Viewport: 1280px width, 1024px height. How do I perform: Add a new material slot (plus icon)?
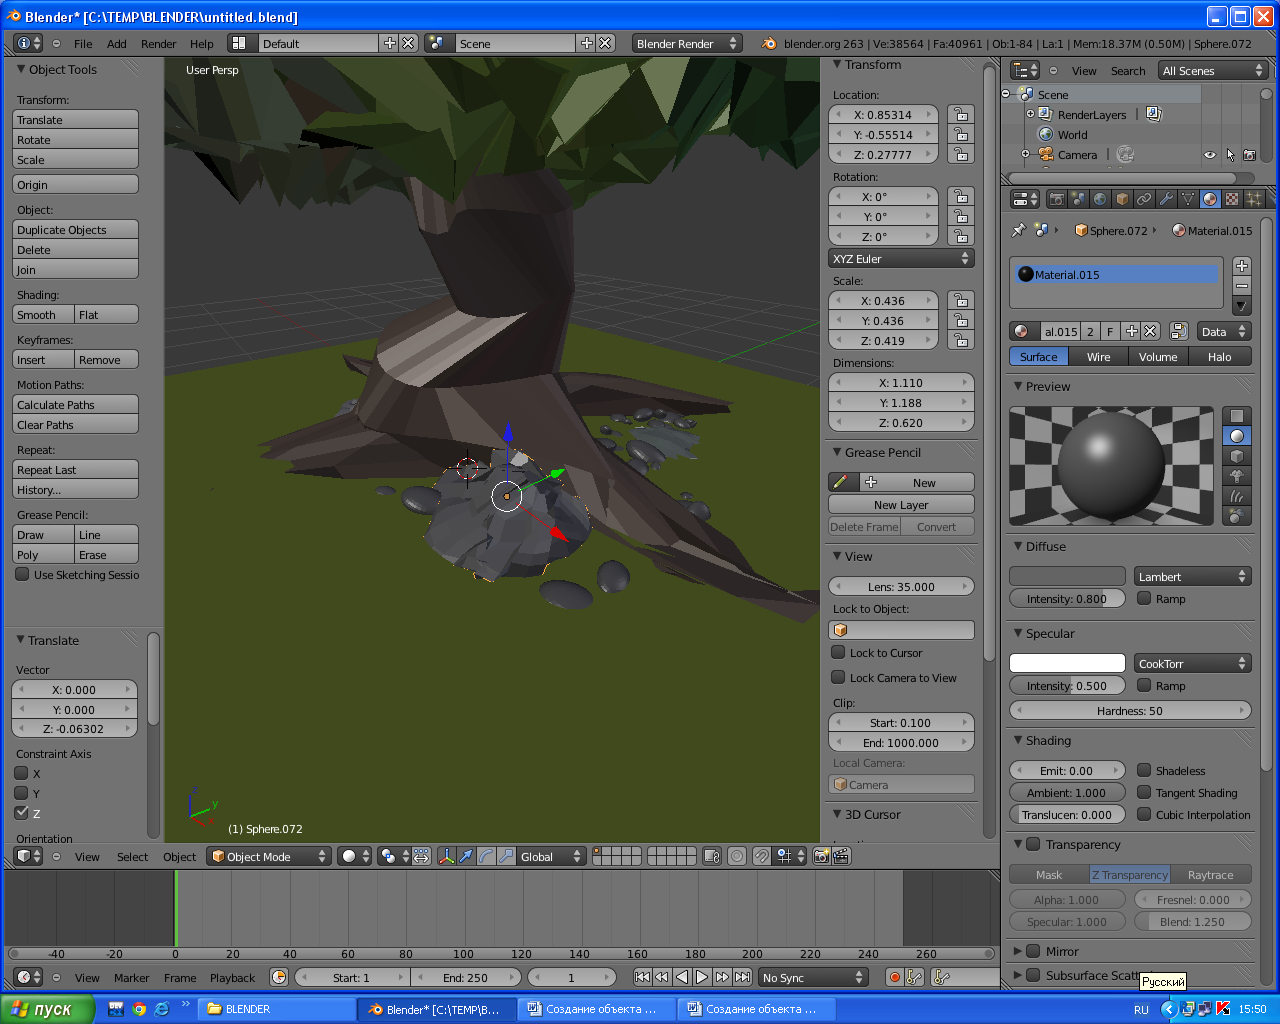tap(1242, 266)
